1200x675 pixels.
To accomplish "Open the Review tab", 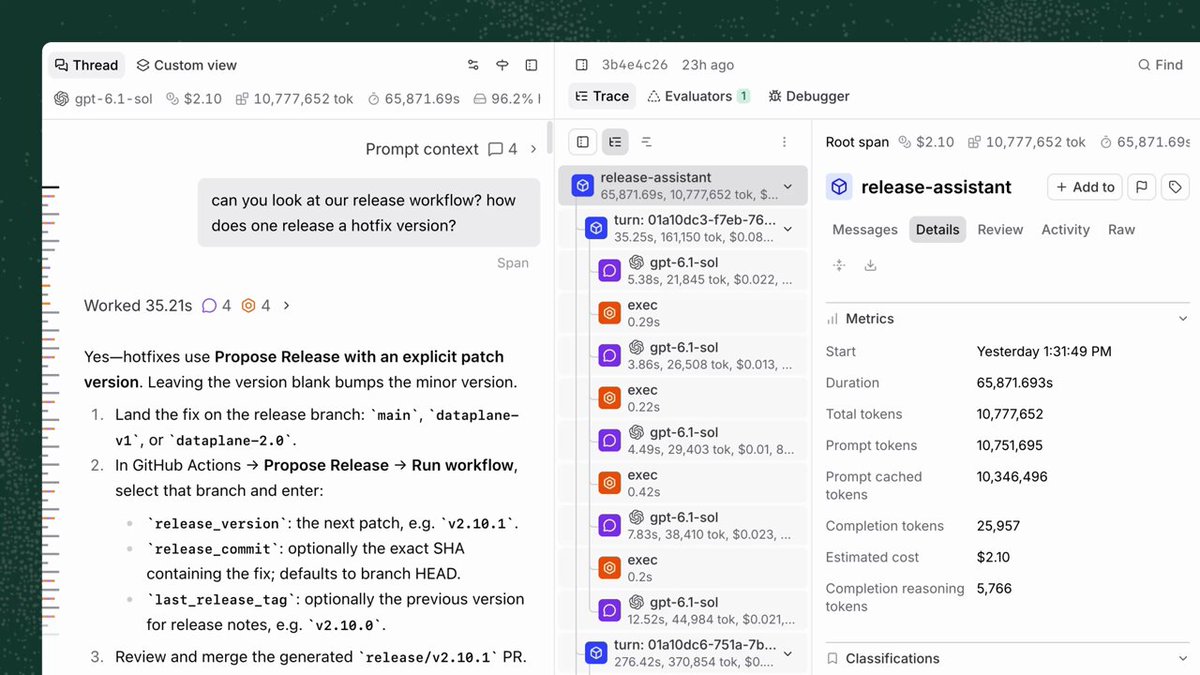I will pos(1000,229).
